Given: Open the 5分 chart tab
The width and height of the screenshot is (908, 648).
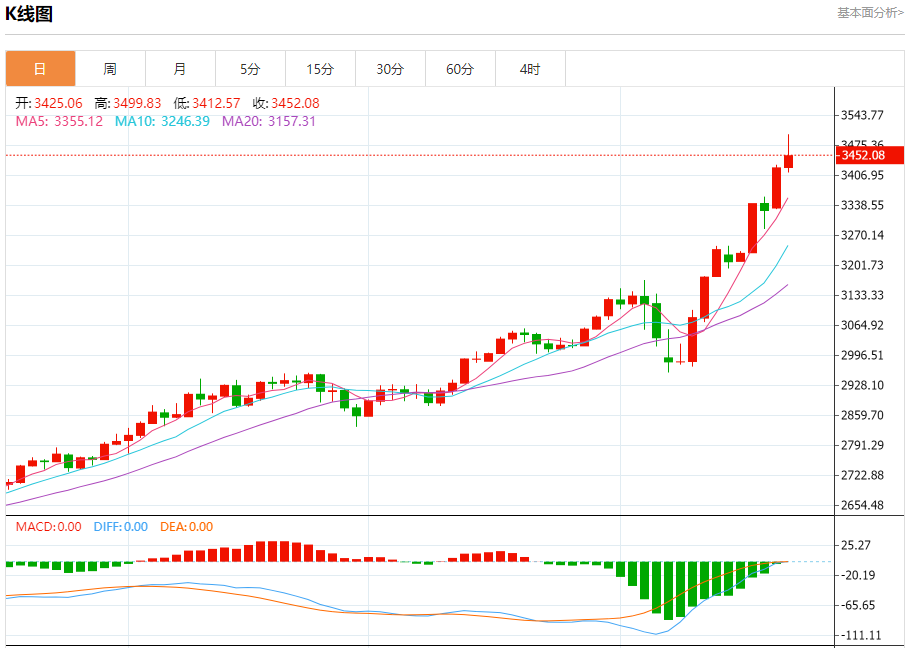Looking at the screenshot, I should click(250, 69).
